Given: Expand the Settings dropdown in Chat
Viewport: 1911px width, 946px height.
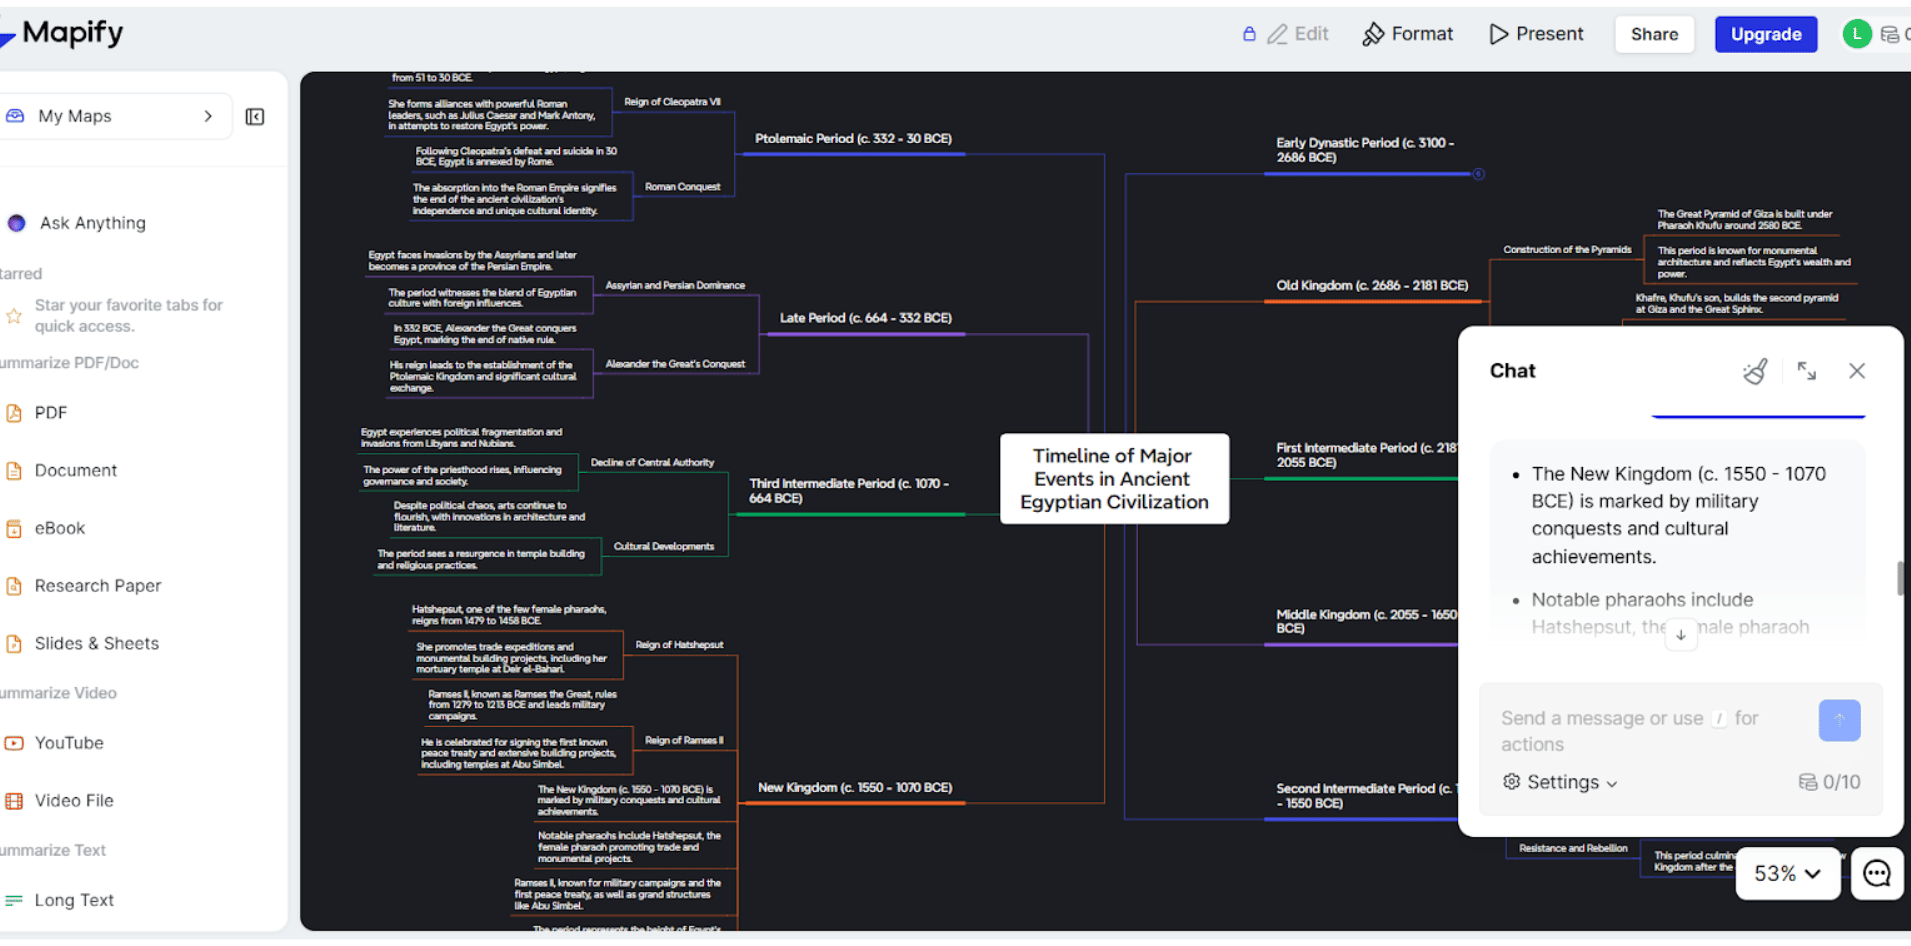Looking at the screenshot, I should click(1560, 782).
